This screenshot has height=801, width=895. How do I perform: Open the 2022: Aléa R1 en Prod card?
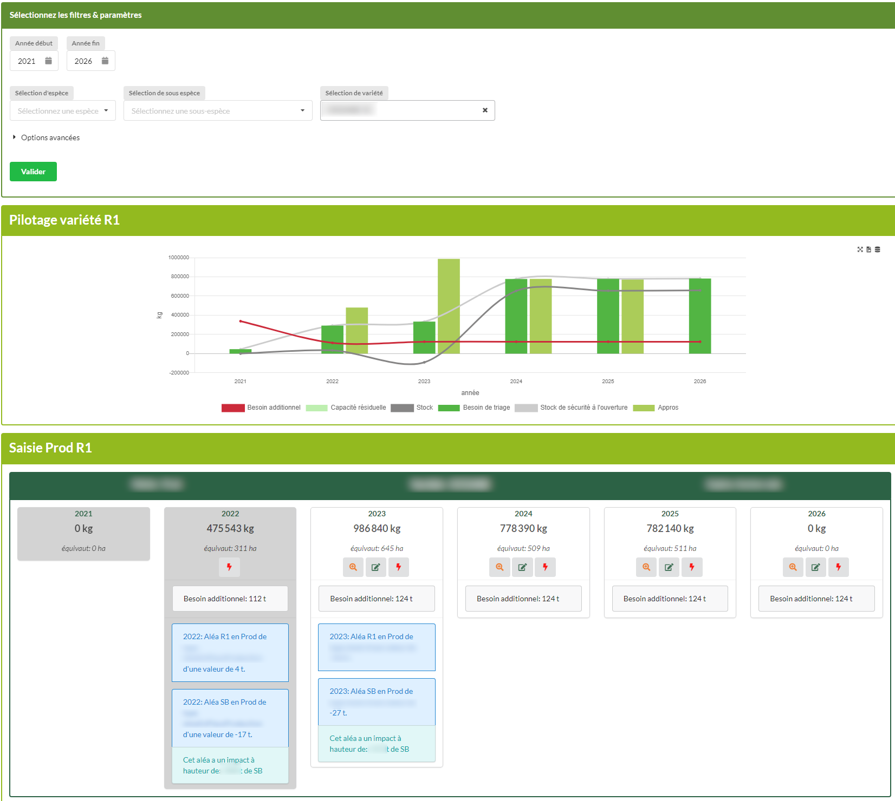230,653
